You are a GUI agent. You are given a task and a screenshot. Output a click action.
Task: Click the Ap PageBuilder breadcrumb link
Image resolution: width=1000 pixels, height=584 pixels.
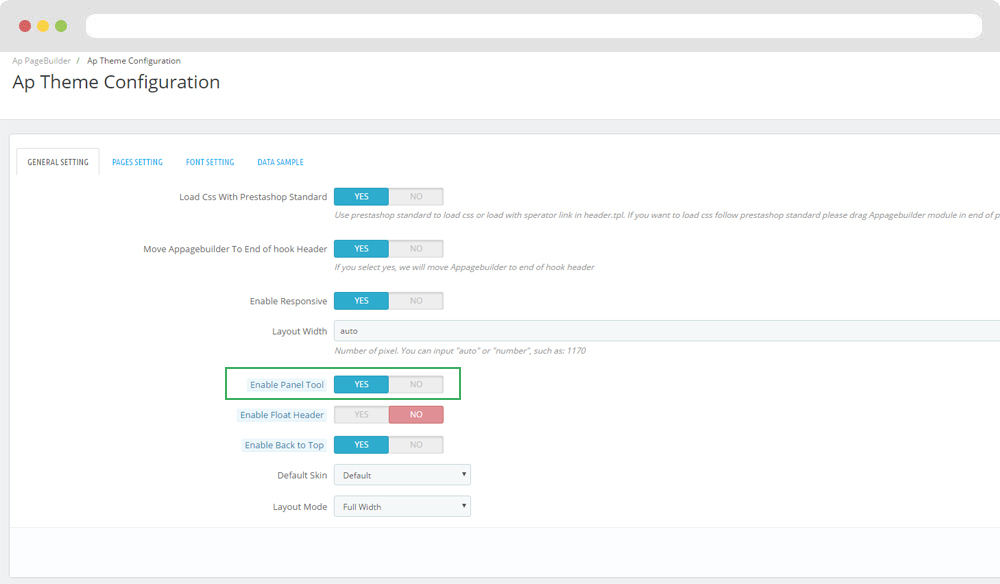[41, 61]
